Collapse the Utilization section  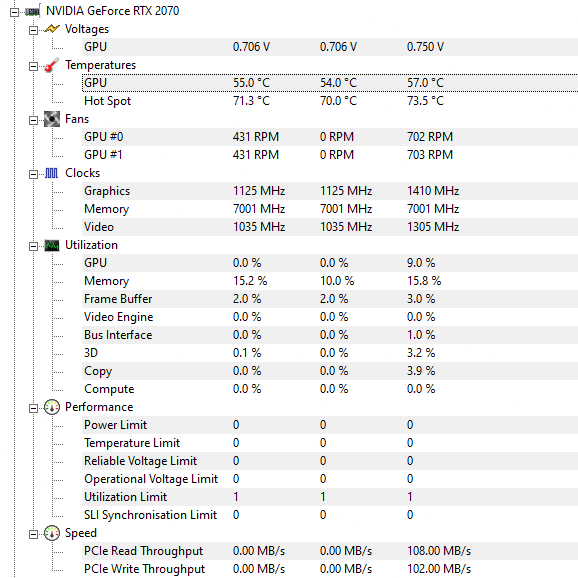(33, 247)
